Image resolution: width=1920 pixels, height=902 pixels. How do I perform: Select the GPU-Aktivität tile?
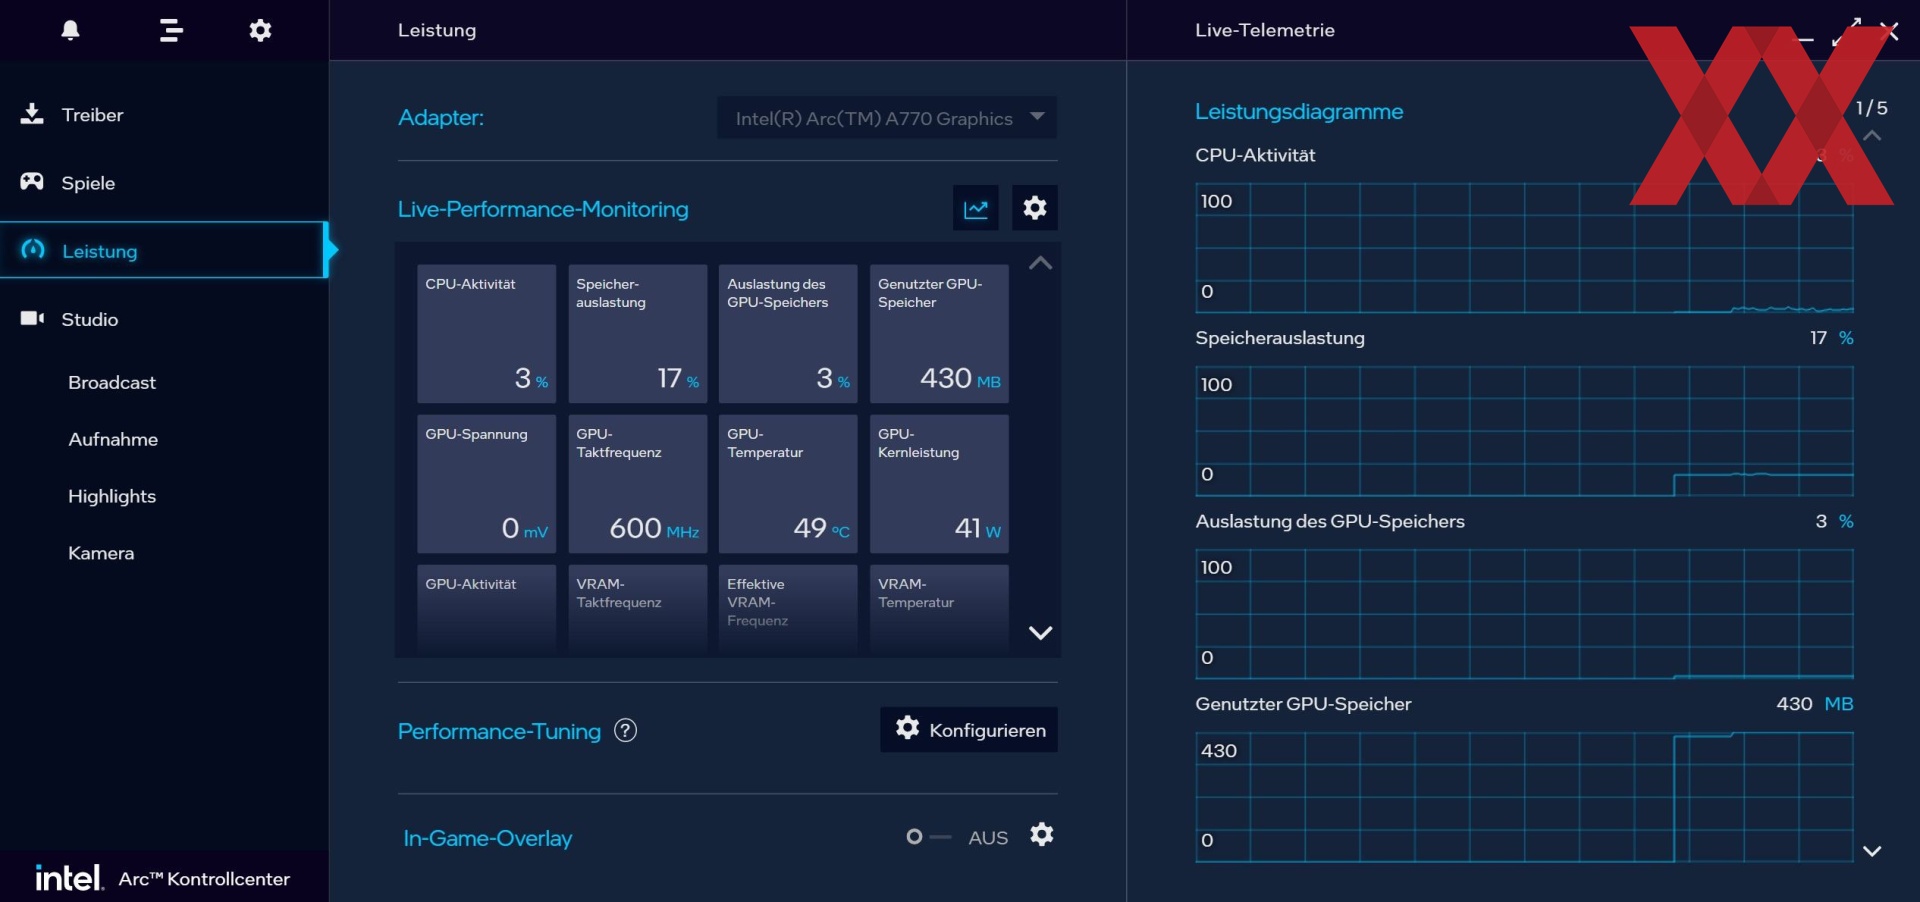point(486,610)
